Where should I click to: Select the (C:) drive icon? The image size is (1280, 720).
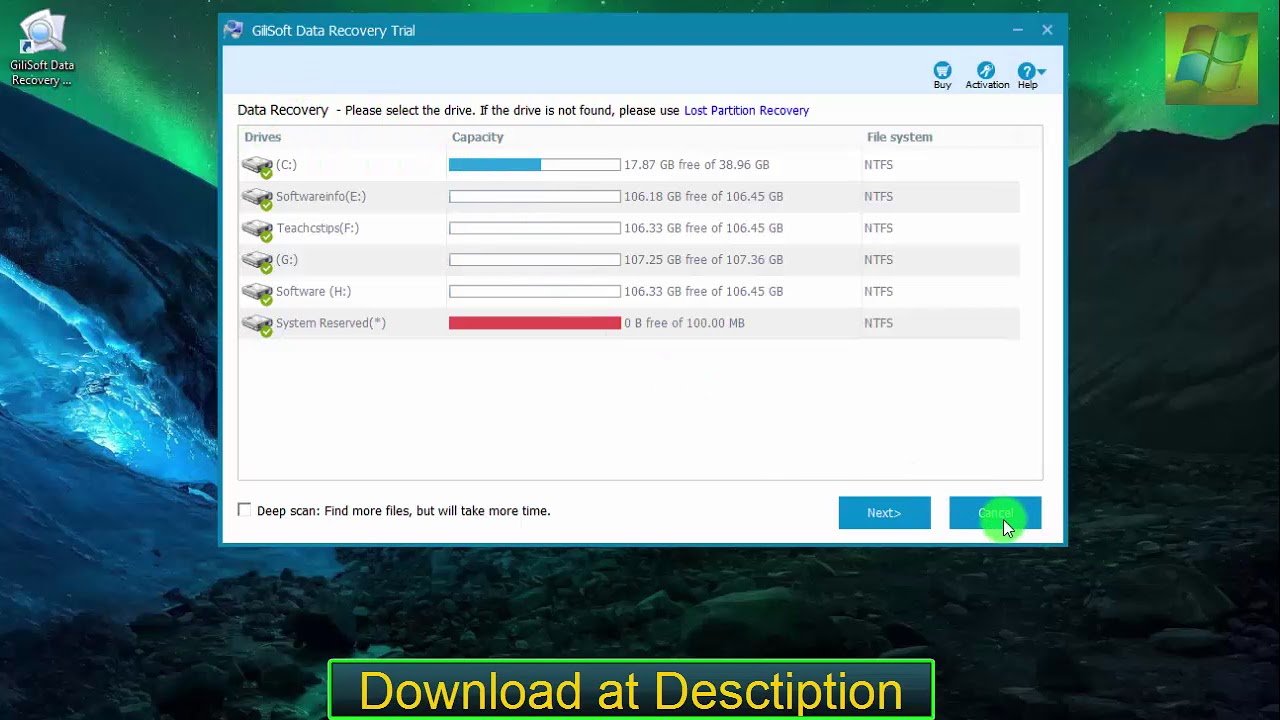[257, 166]
